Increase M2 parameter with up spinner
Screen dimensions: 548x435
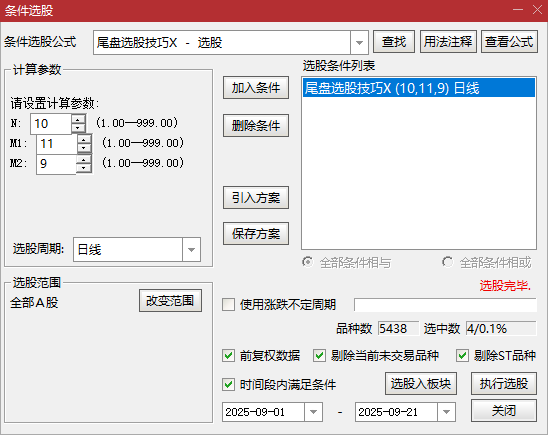[x=84, y=159]
